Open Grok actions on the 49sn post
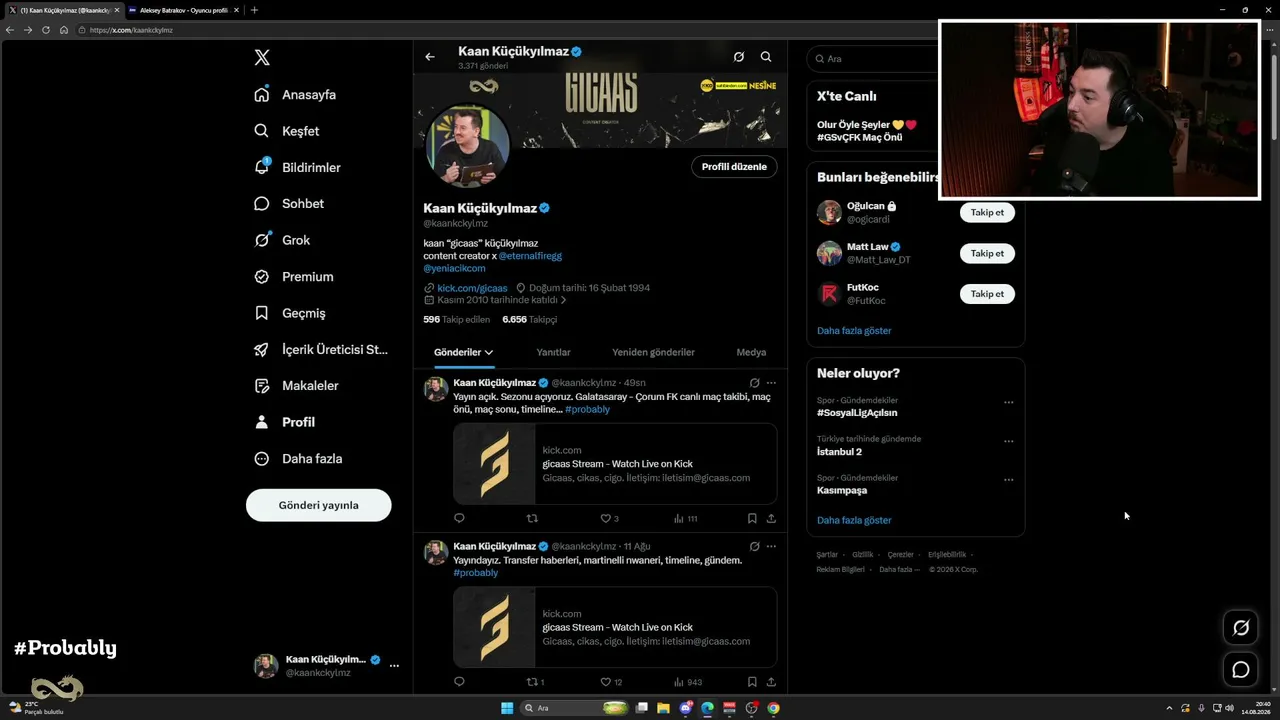The width and height of the screenshot is (1280, 720). 754,382
